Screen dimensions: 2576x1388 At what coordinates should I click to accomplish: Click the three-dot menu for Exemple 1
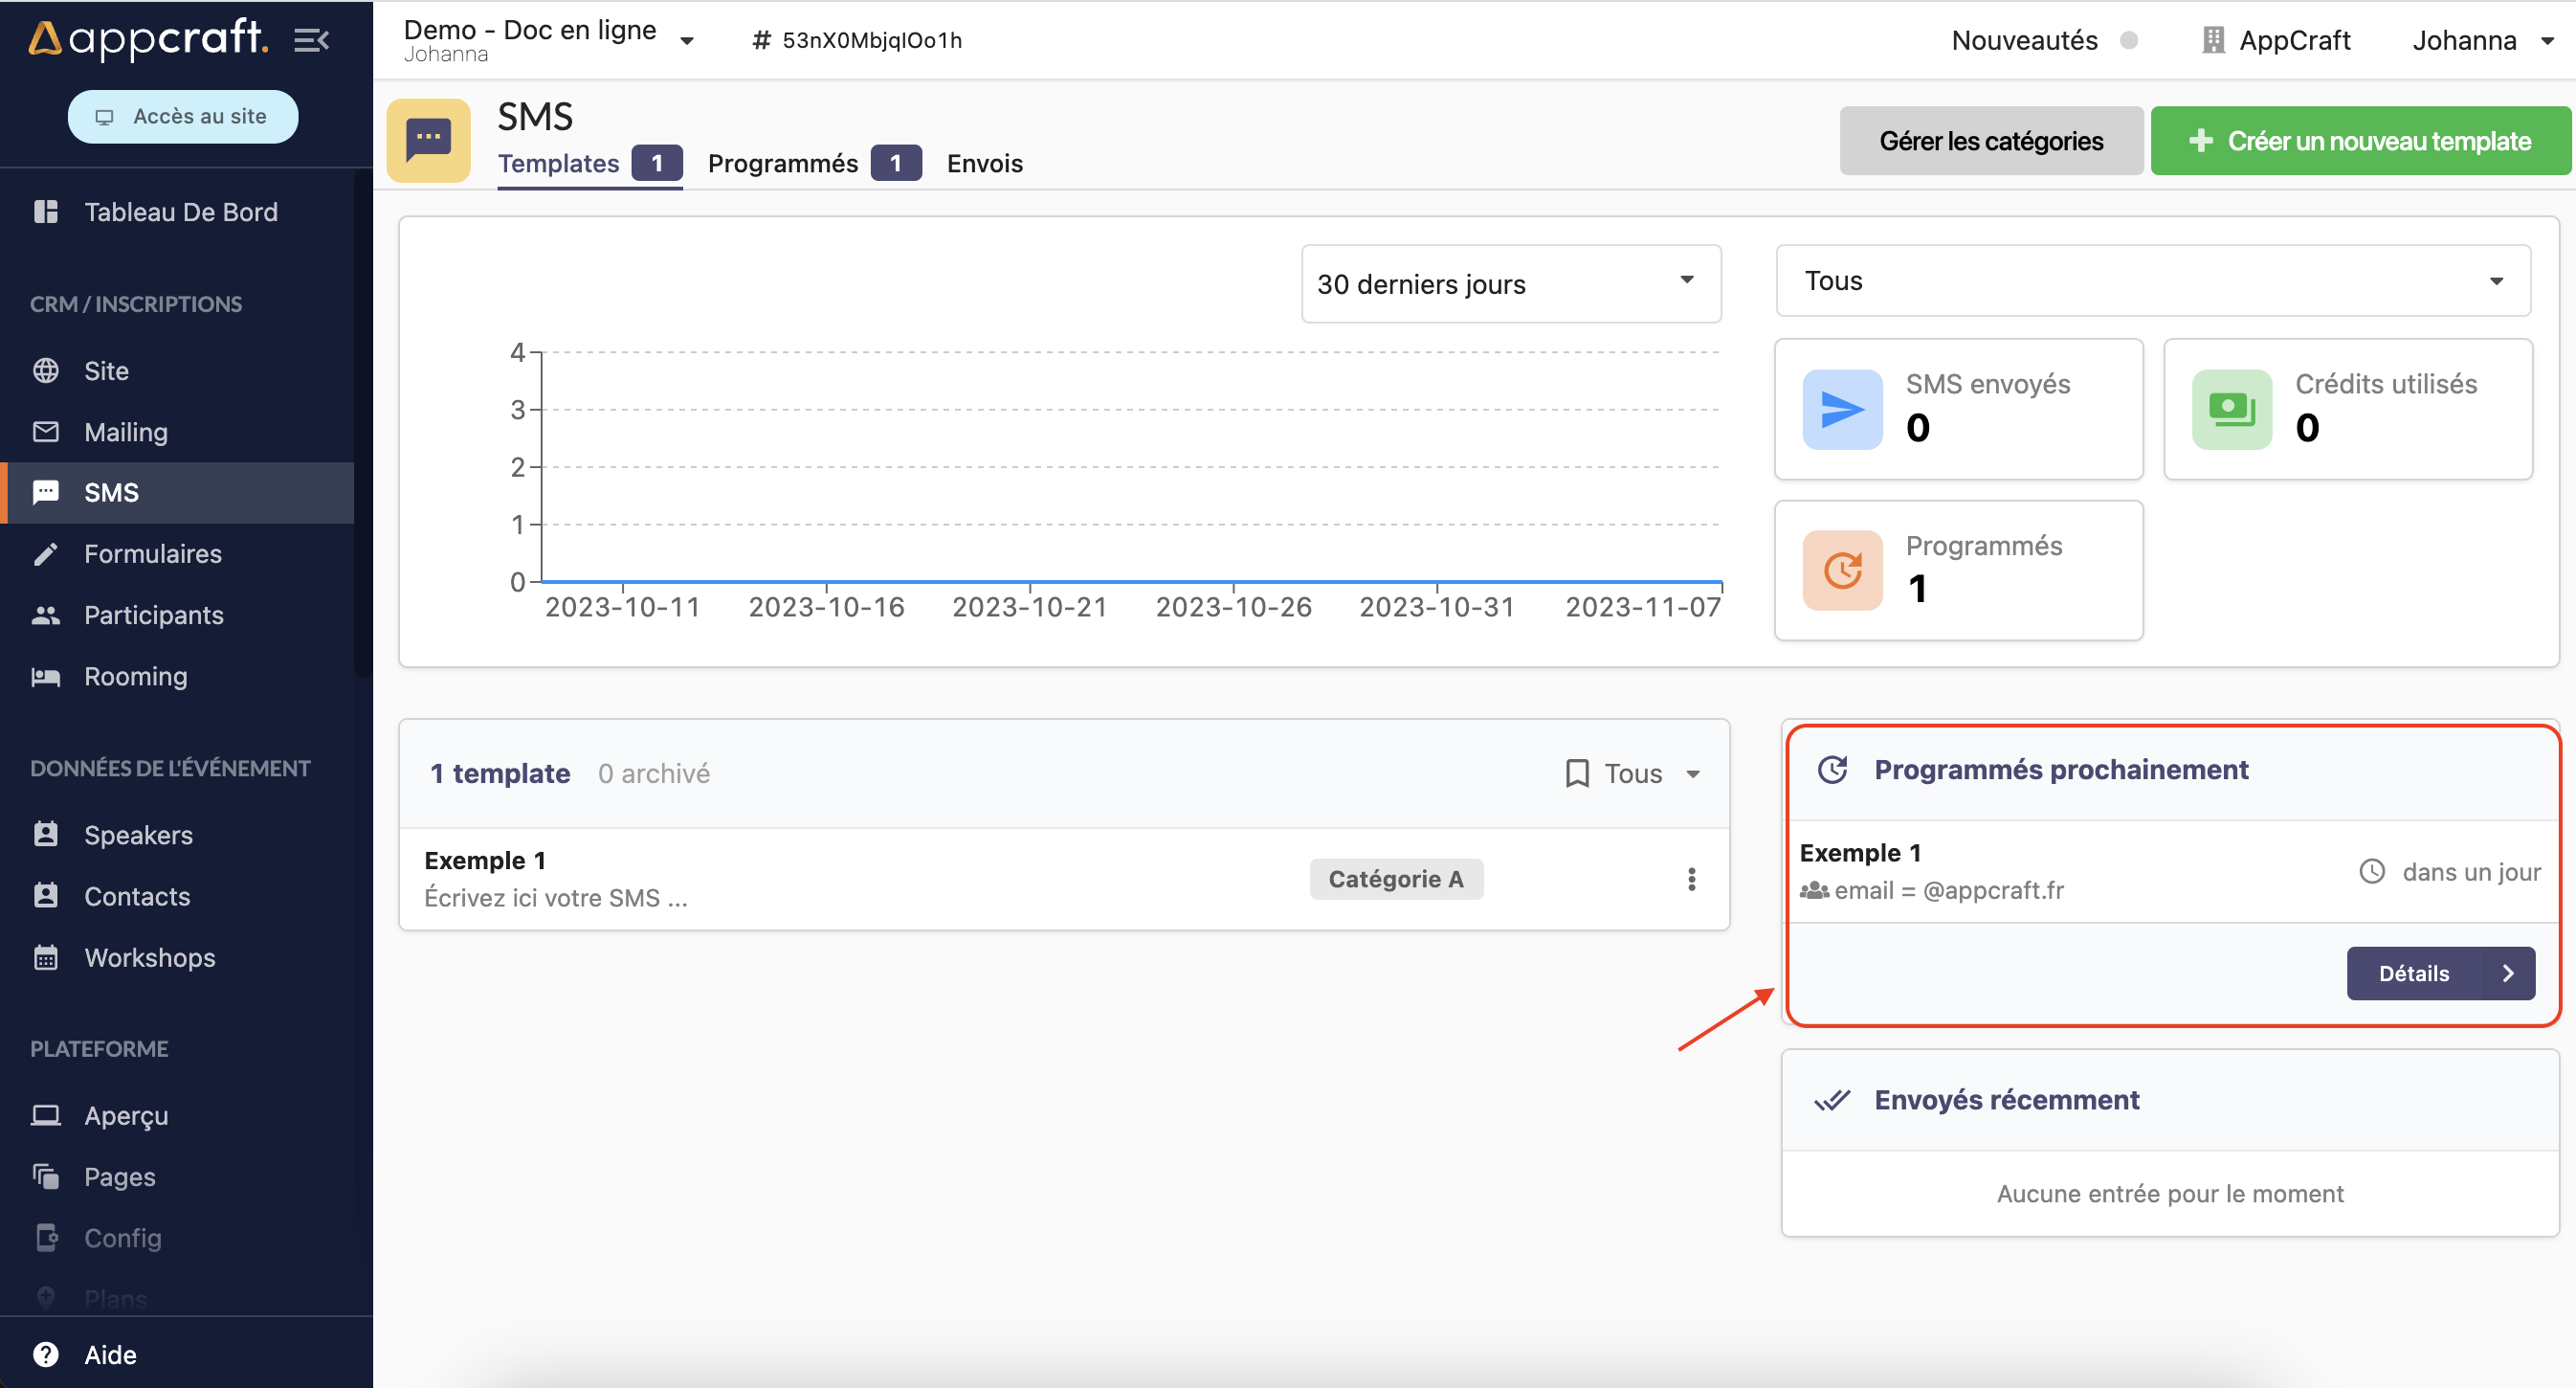click(1691, 879)
